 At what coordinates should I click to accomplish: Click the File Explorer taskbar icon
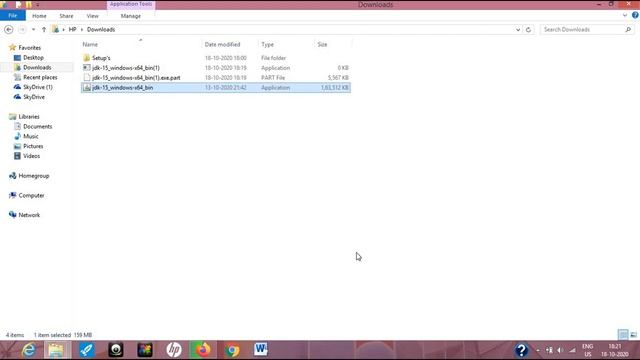coord(57,350)
